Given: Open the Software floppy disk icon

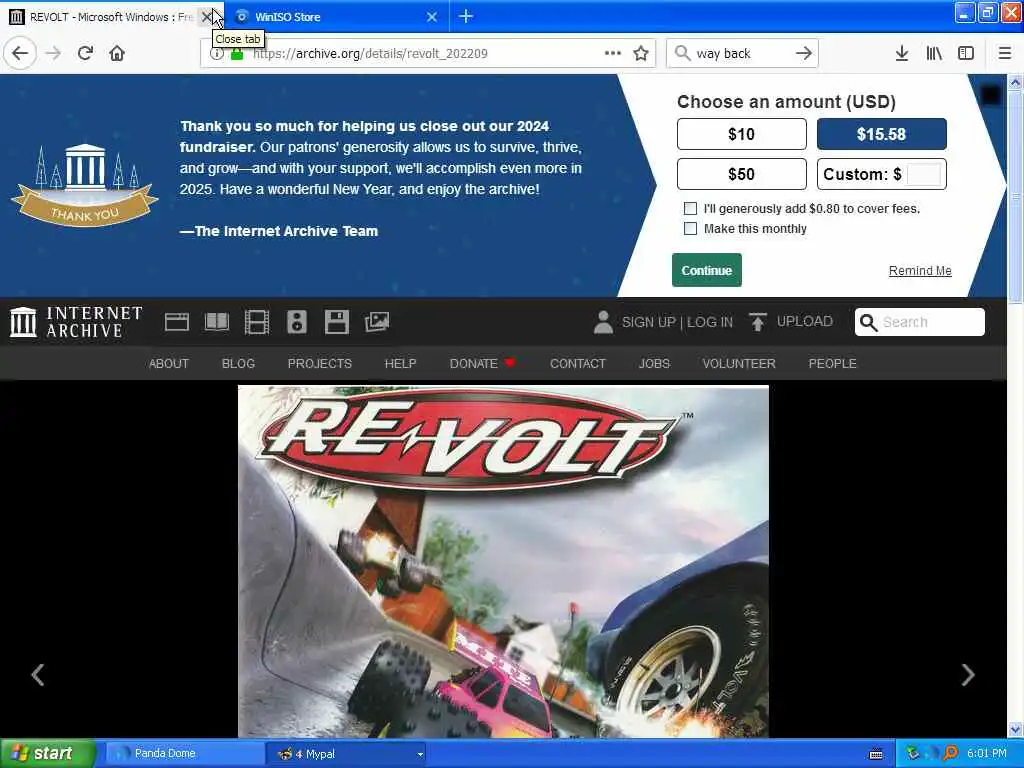Looking at the screenshot, I should tap(337, 322).
